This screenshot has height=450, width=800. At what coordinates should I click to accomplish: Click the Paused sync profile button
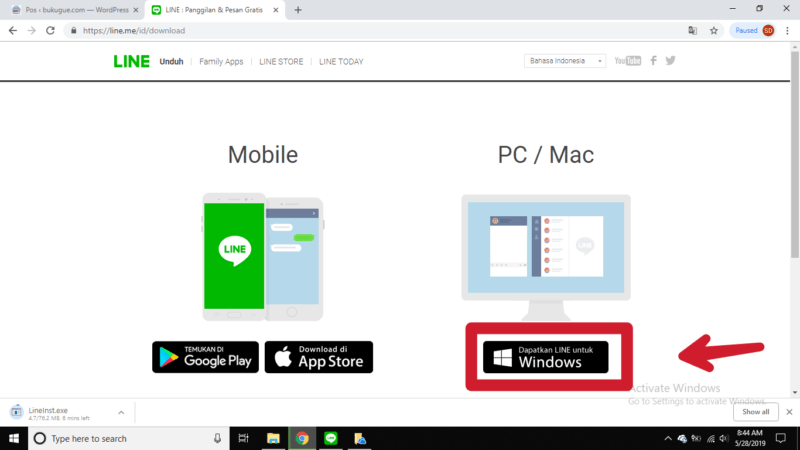[x=754, y=31]
